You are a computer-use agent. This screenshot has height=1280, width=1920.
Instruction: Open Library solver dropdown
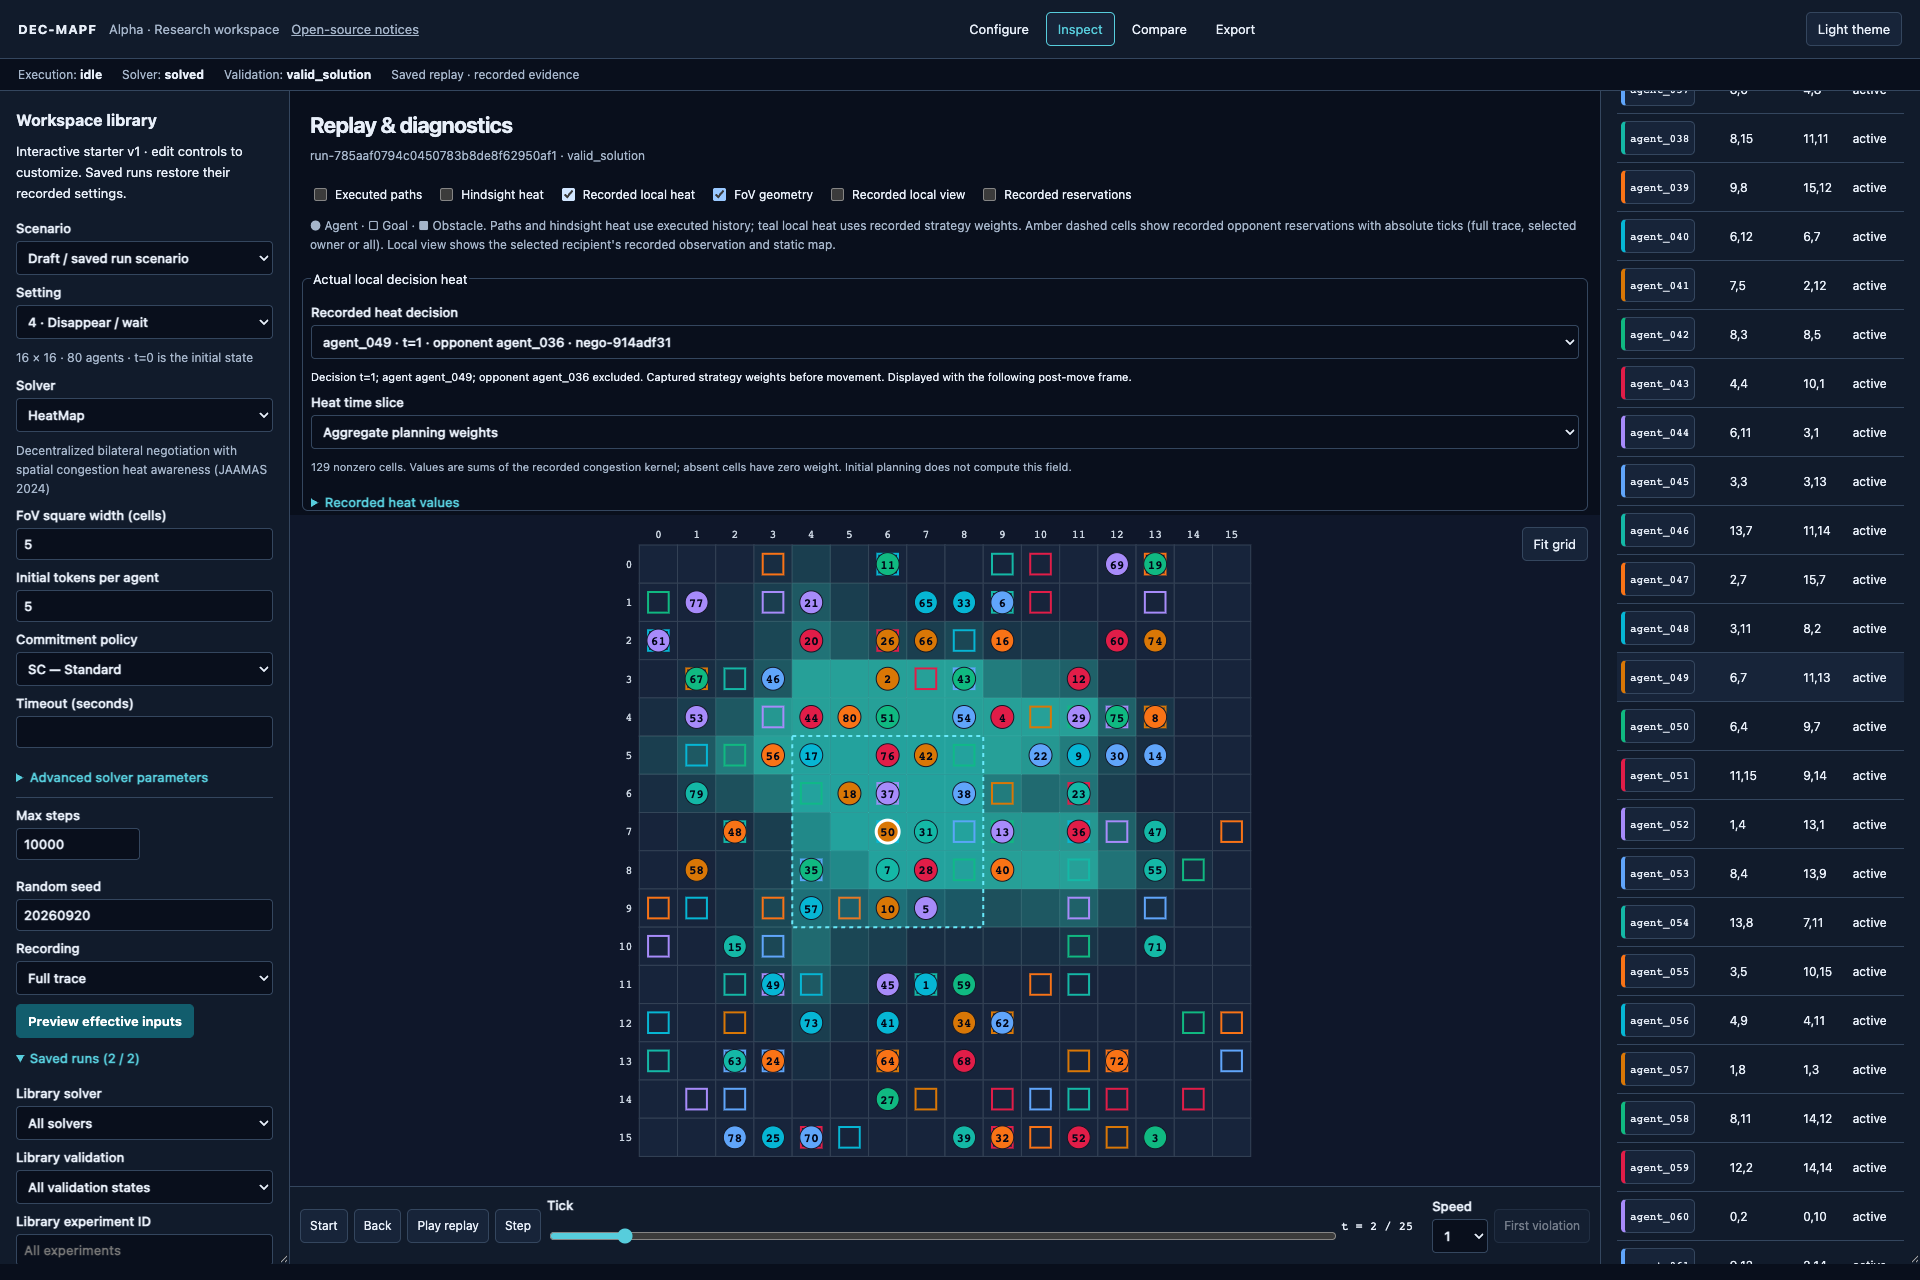(144, 1123)
